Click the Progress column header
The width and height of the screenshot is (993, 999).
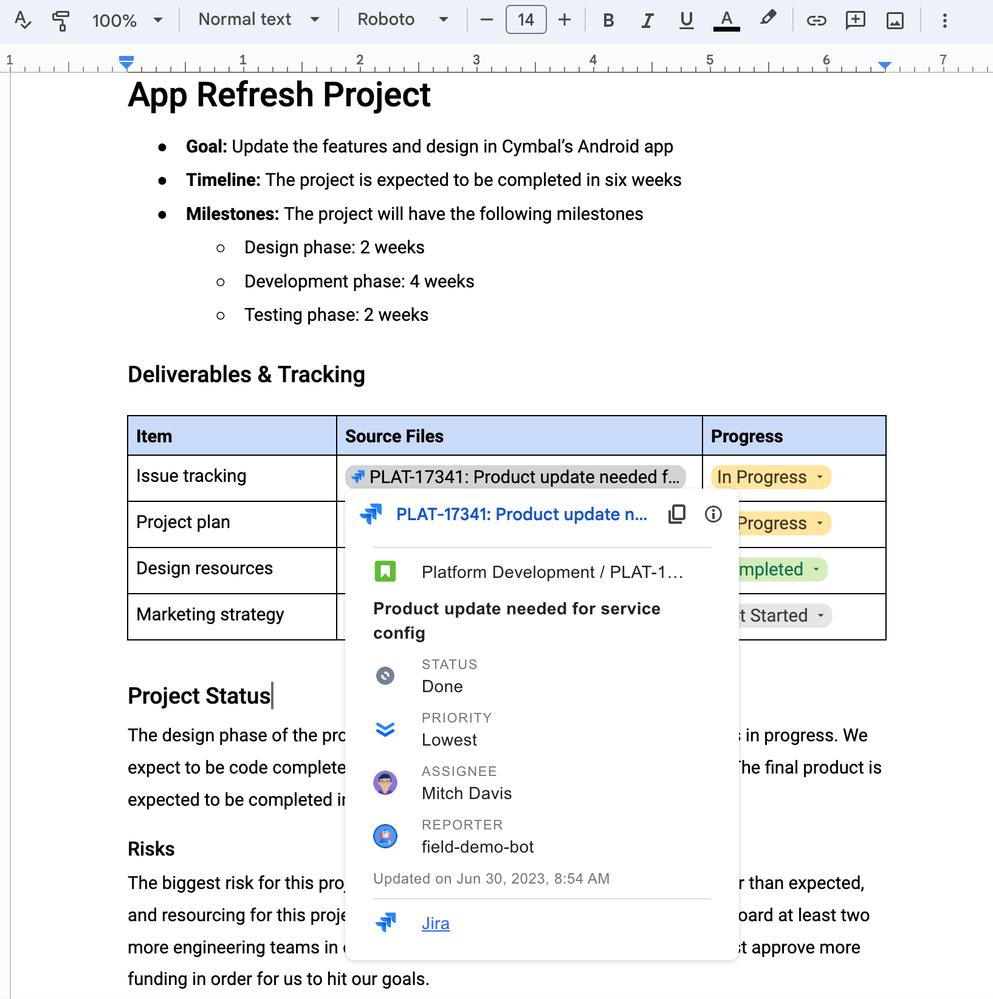click(794, 436)
